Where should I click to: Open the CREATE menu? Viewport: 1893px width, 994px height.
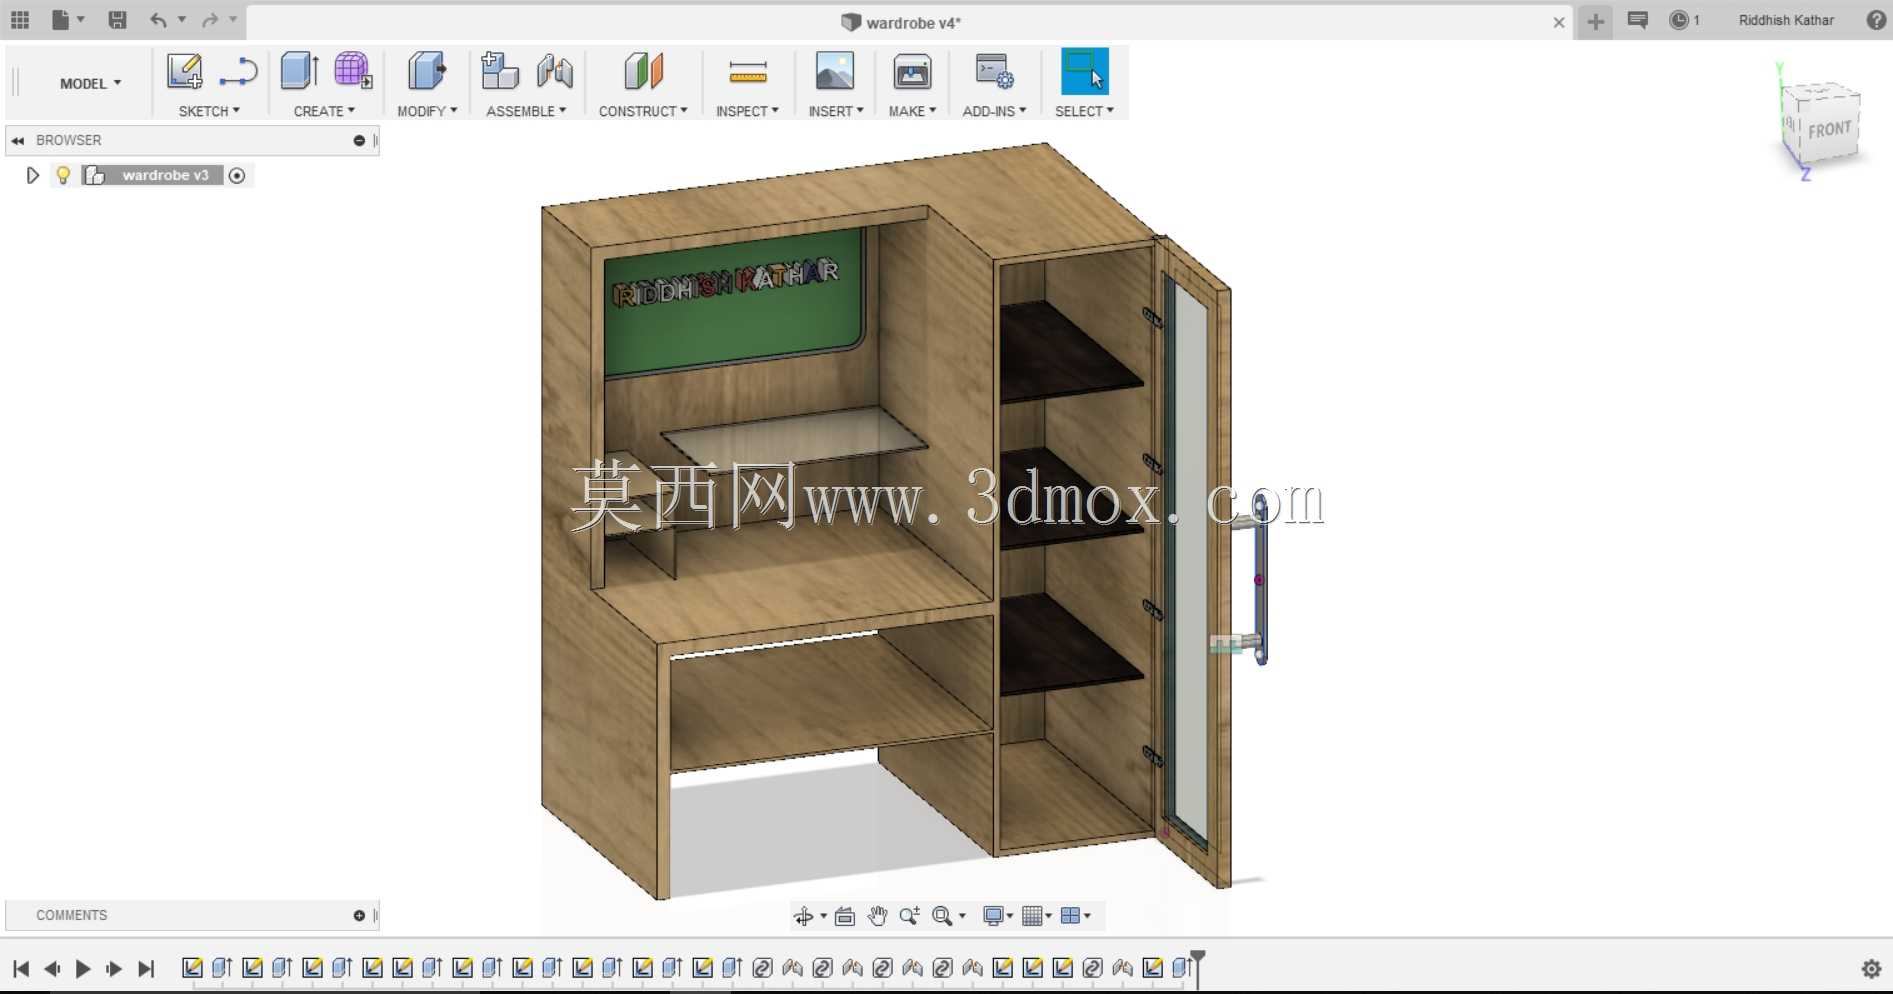324,111
